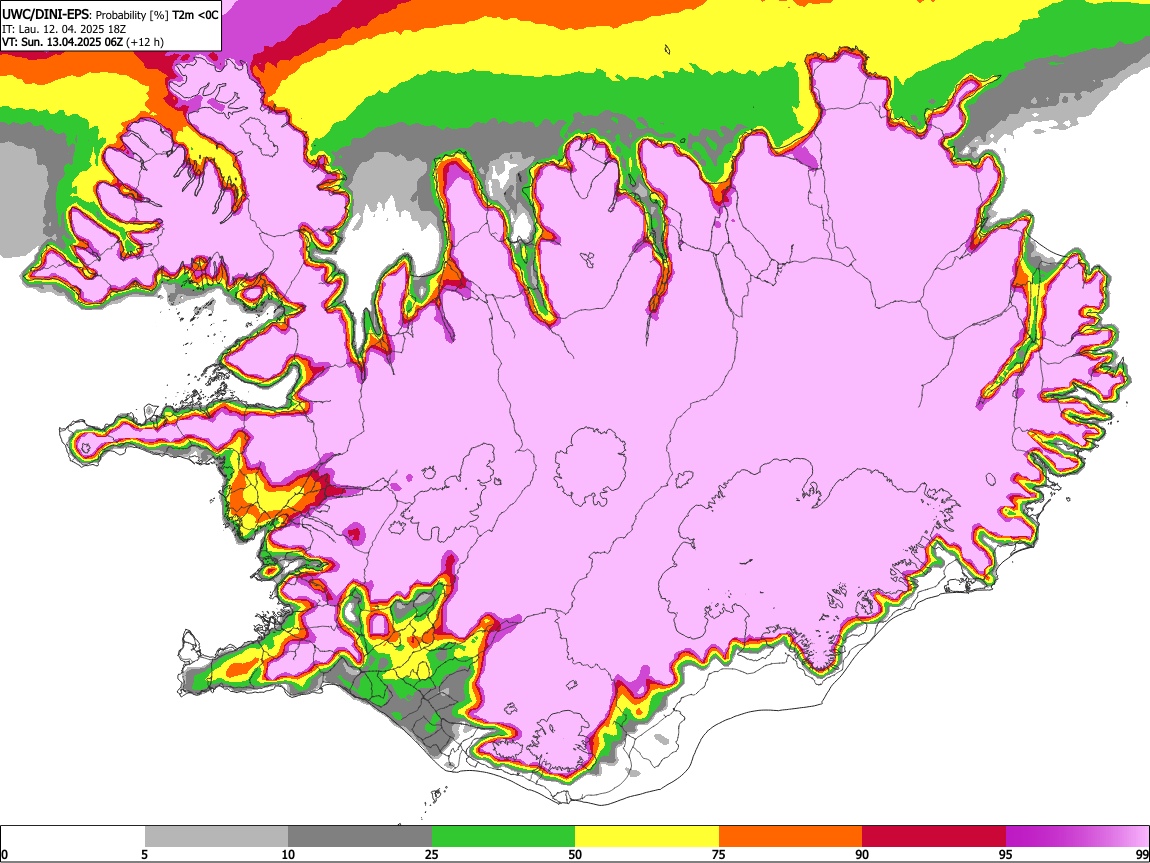
Task: Click the legend tick label '50'
Action: (x=575, y=855)
